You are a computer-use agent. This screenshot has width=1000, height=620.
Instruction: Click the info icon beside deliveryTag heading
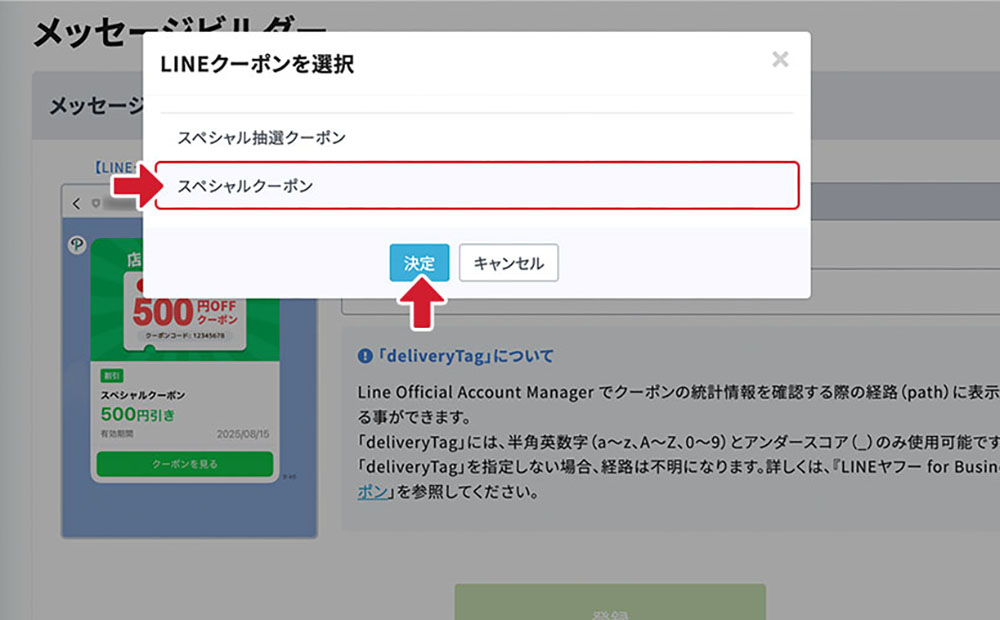(365, 356)
